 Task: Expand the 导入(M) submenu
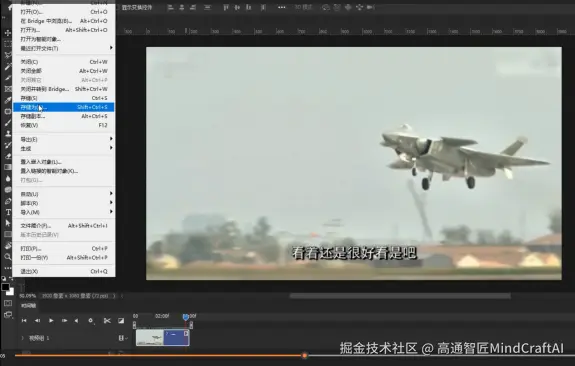point(64,212)
